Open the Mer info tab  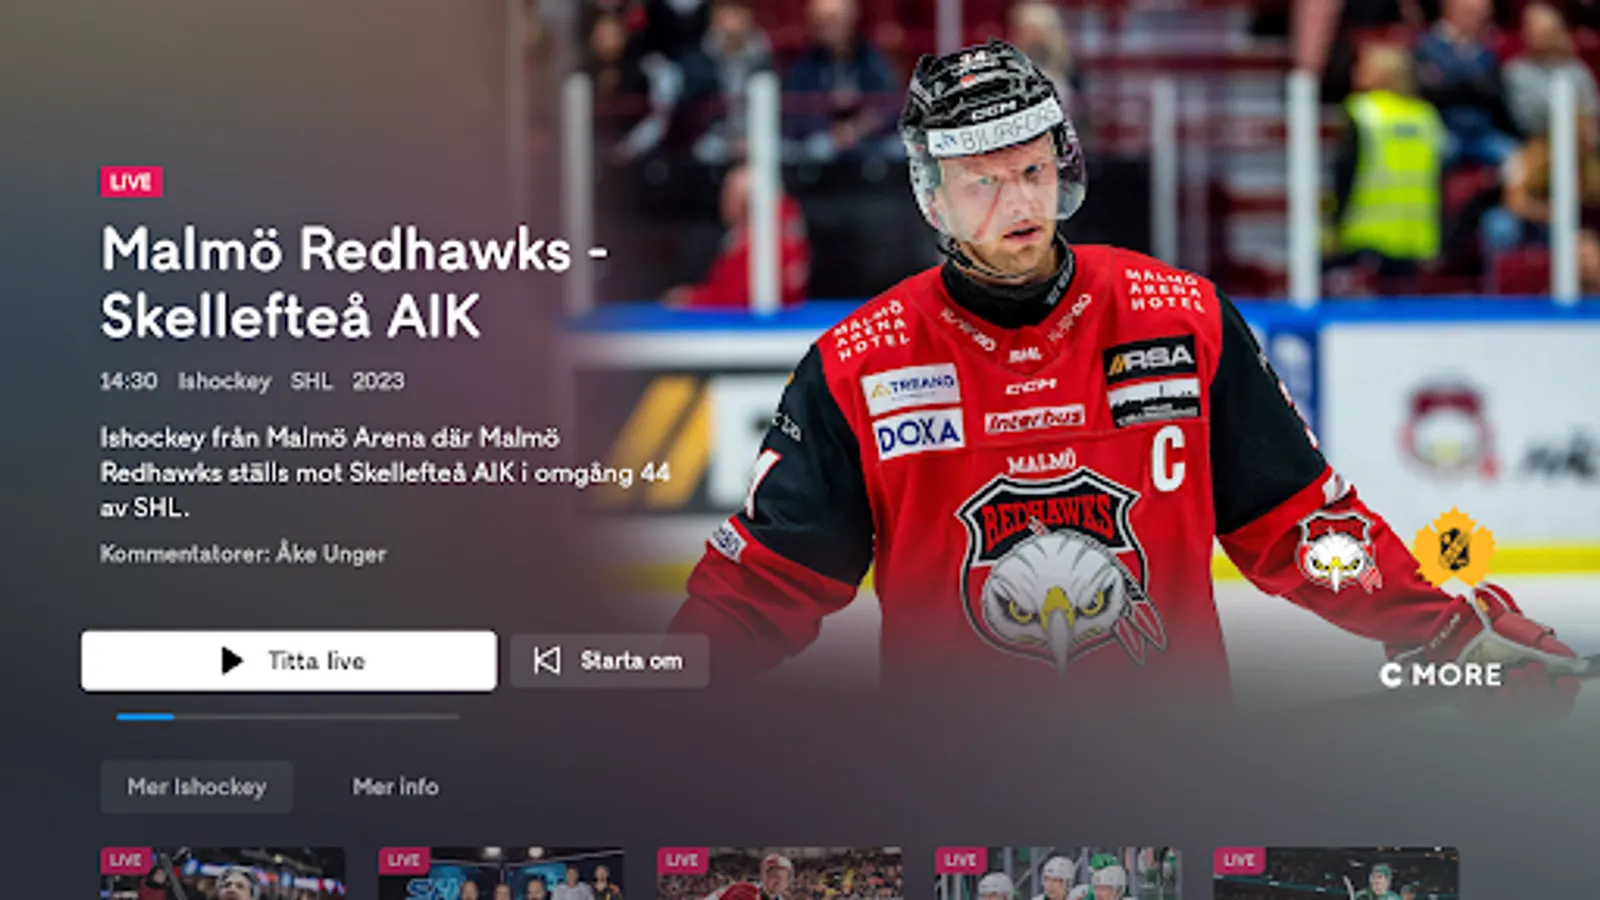395,787
